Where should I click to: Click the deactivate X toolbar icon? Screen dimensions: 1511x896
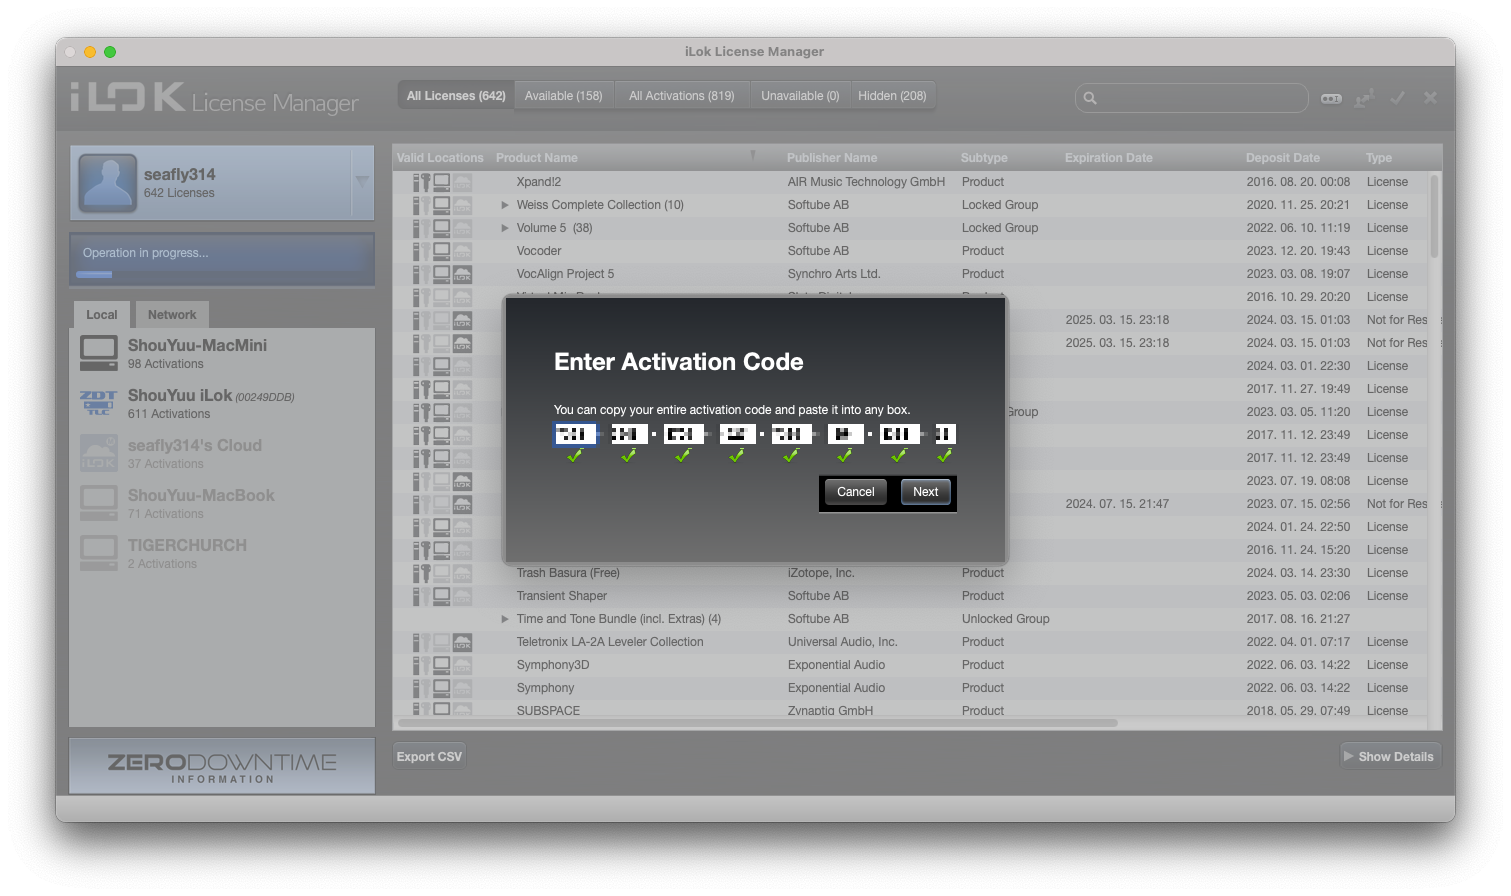tap(1430, 97)
